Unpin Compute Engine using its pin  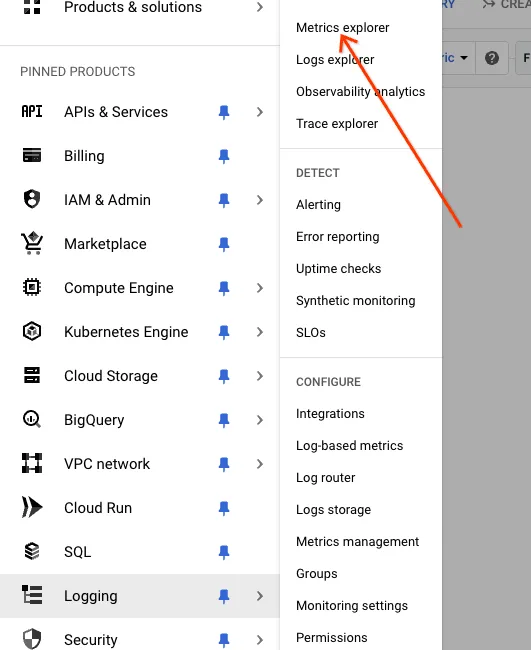[224, 288]
